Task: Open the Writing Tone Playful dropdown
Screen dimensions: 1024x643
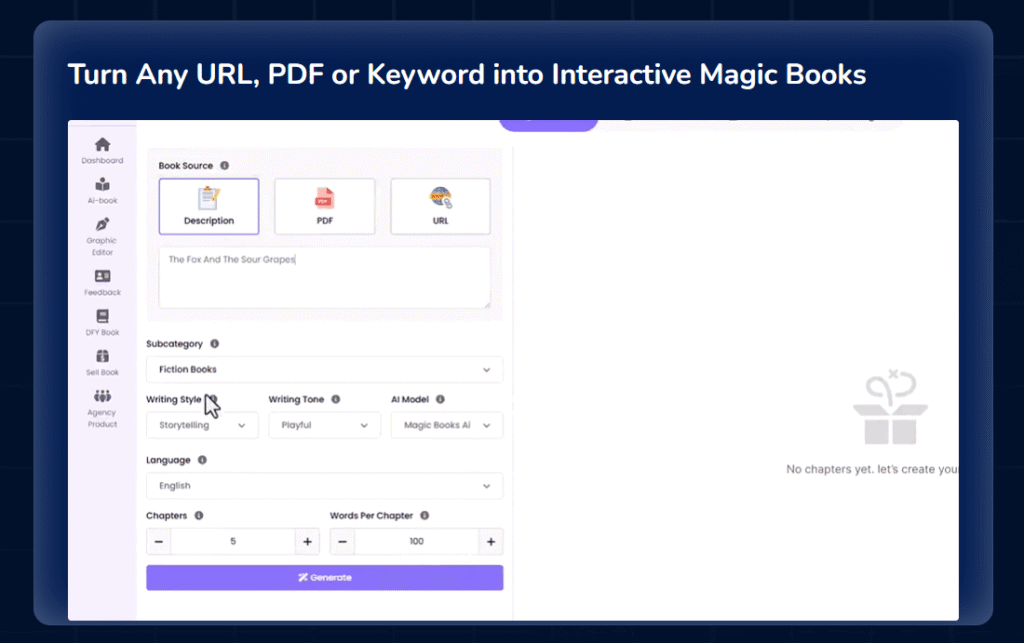Action: pyautogui.click(x=324, y=425)
